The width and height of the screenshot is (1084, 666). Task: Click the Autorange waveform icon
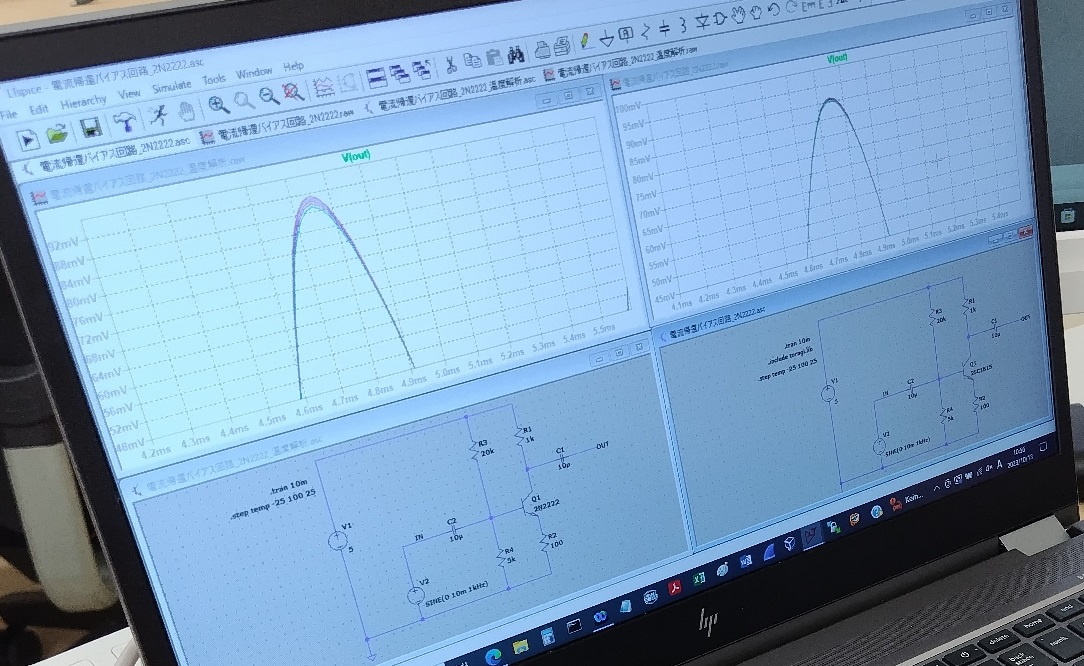[323, 86]
